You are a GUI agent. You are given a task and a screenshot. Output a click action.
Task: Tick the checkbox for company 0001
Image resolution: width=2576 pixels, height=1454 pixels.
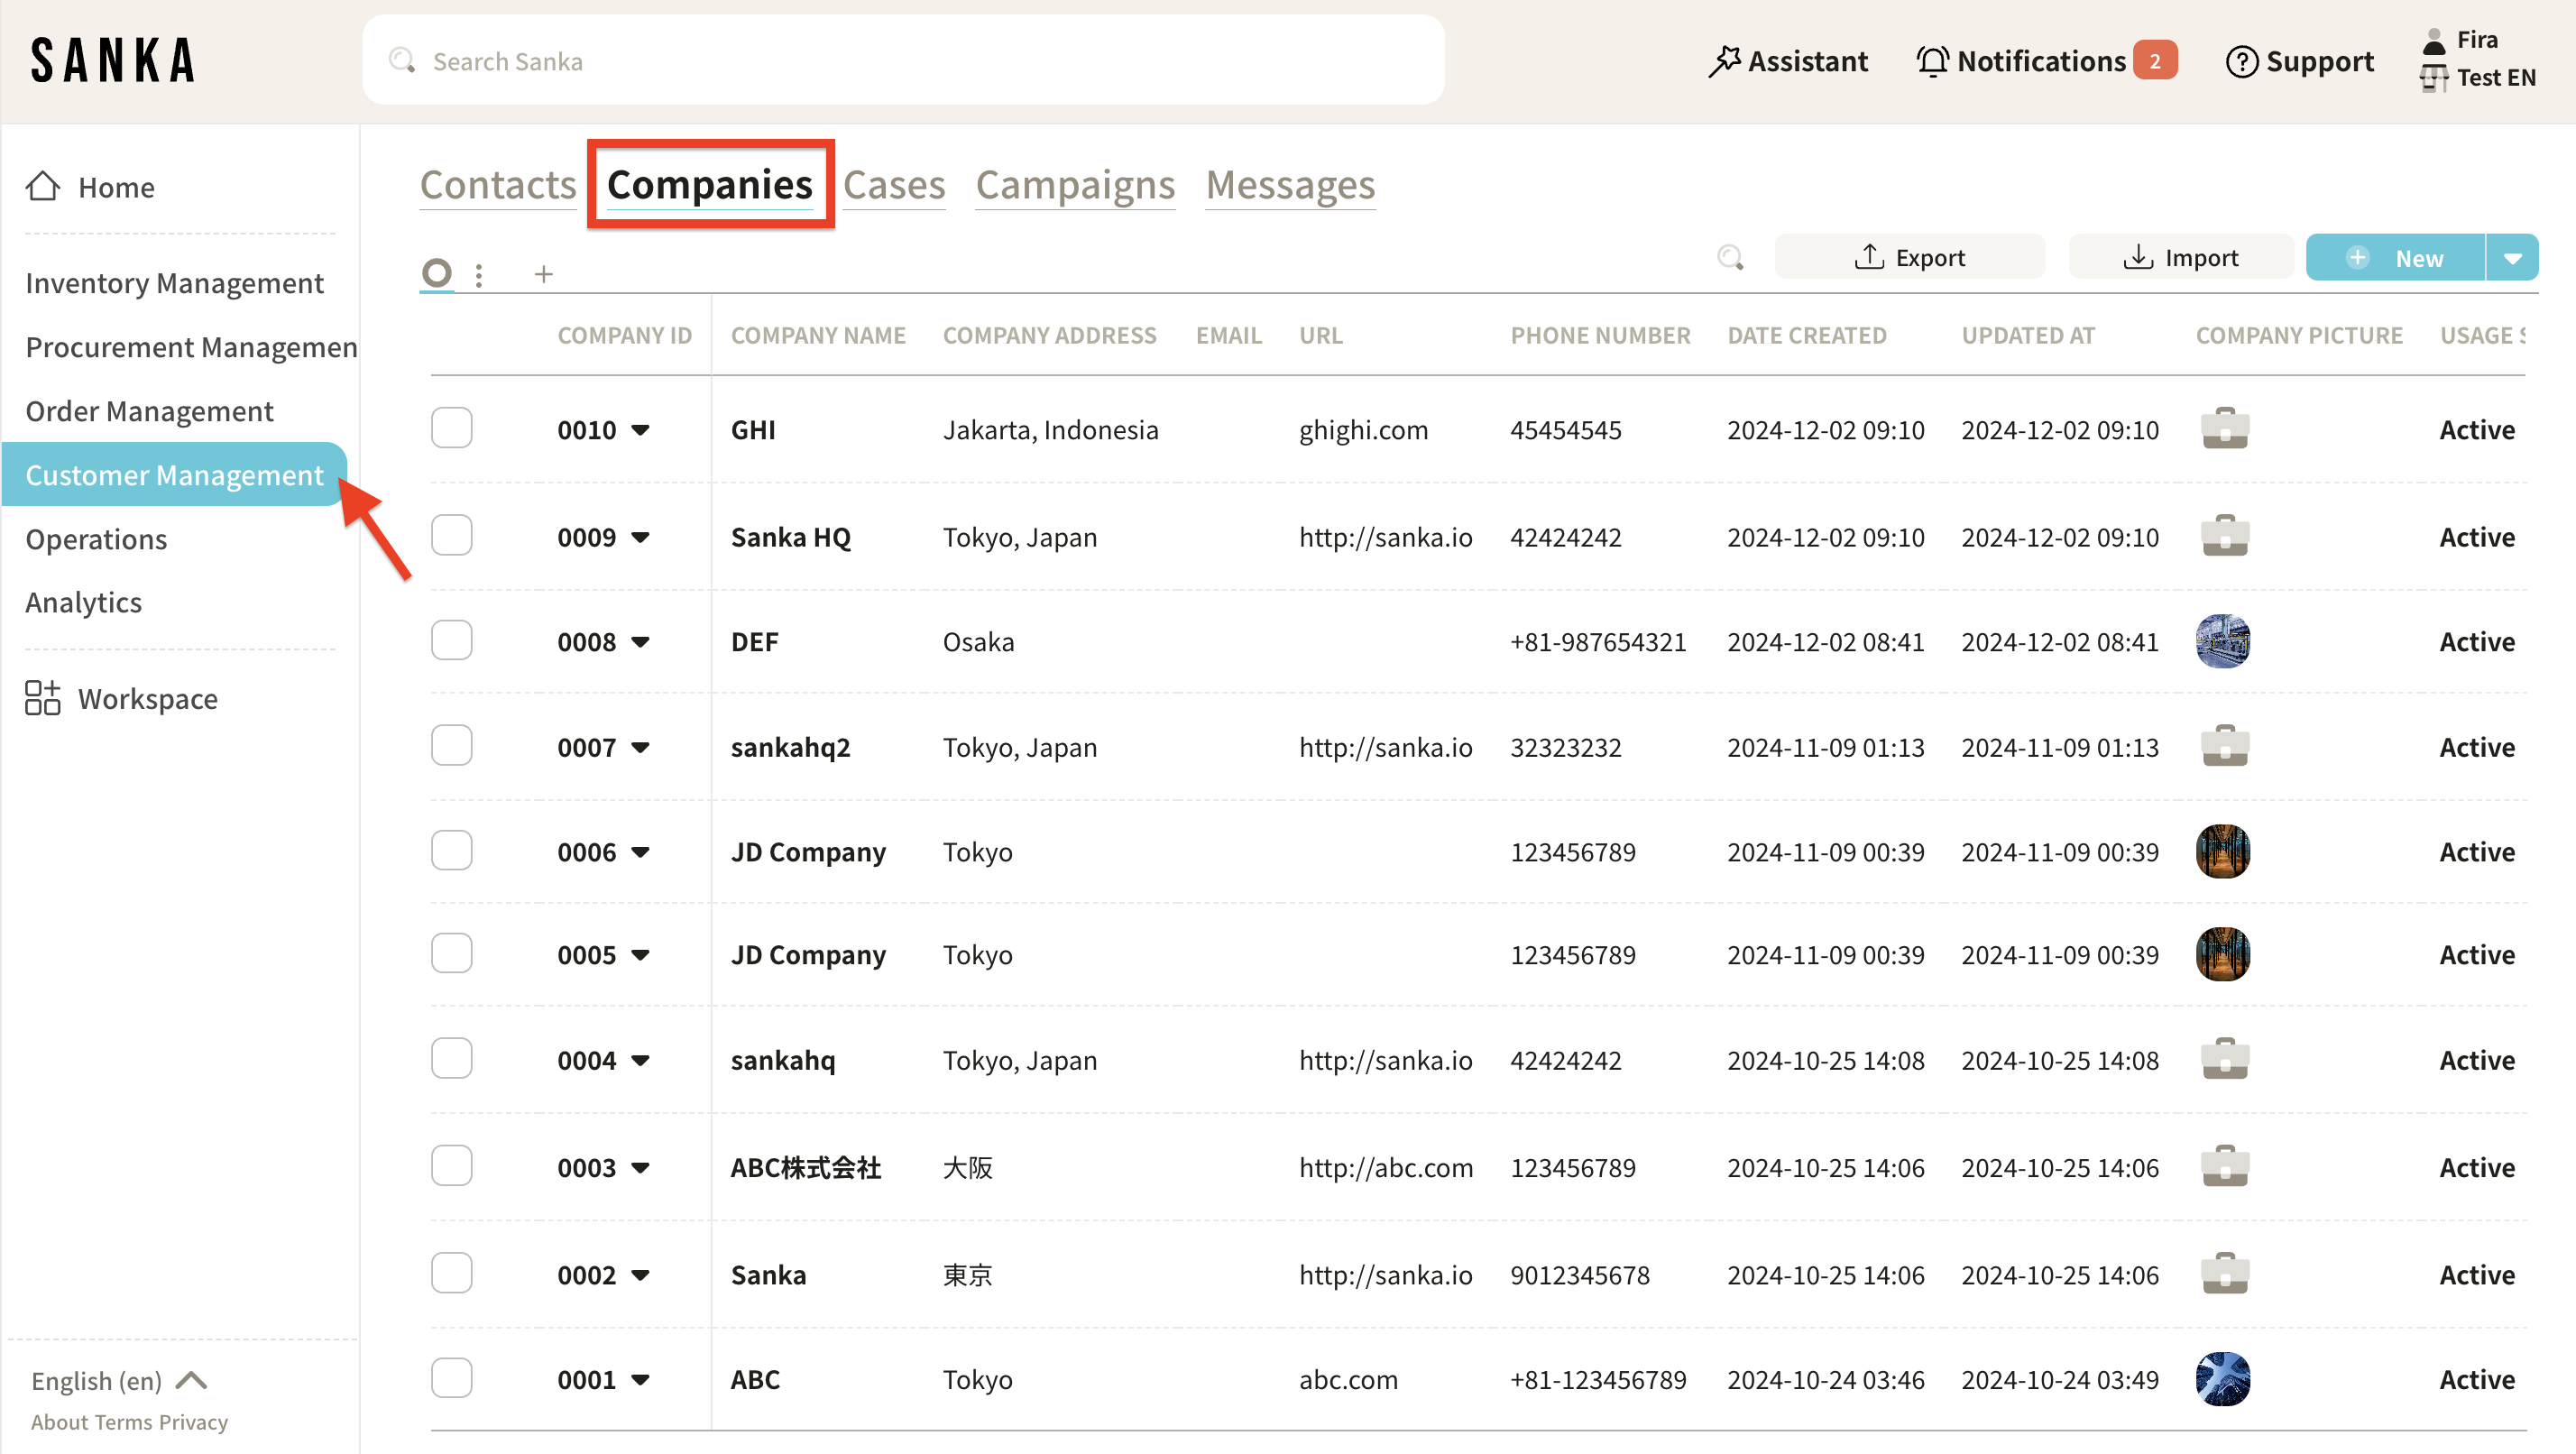451,1378
